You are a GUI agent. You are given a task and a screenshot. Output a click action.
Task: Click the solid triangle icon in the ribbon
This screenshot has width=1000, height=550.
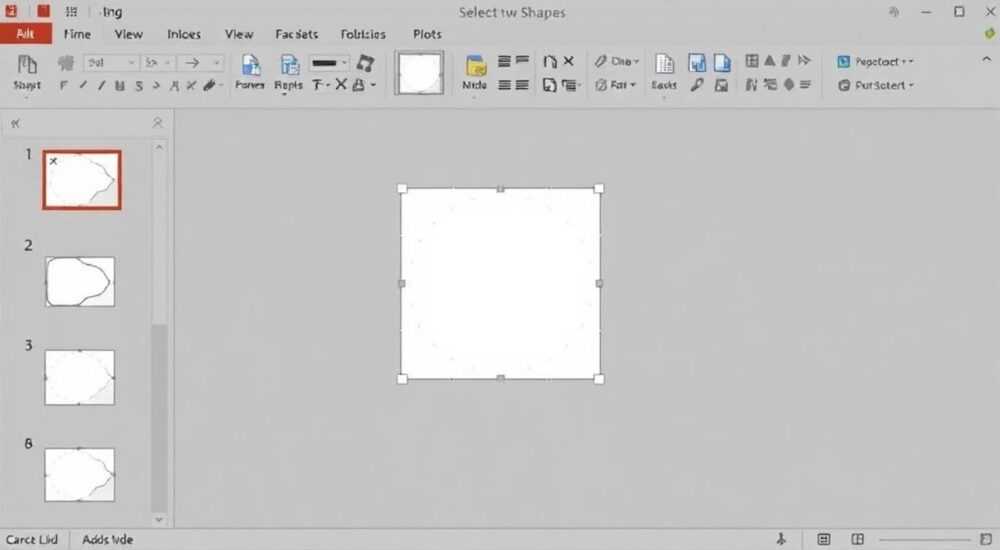770,61
